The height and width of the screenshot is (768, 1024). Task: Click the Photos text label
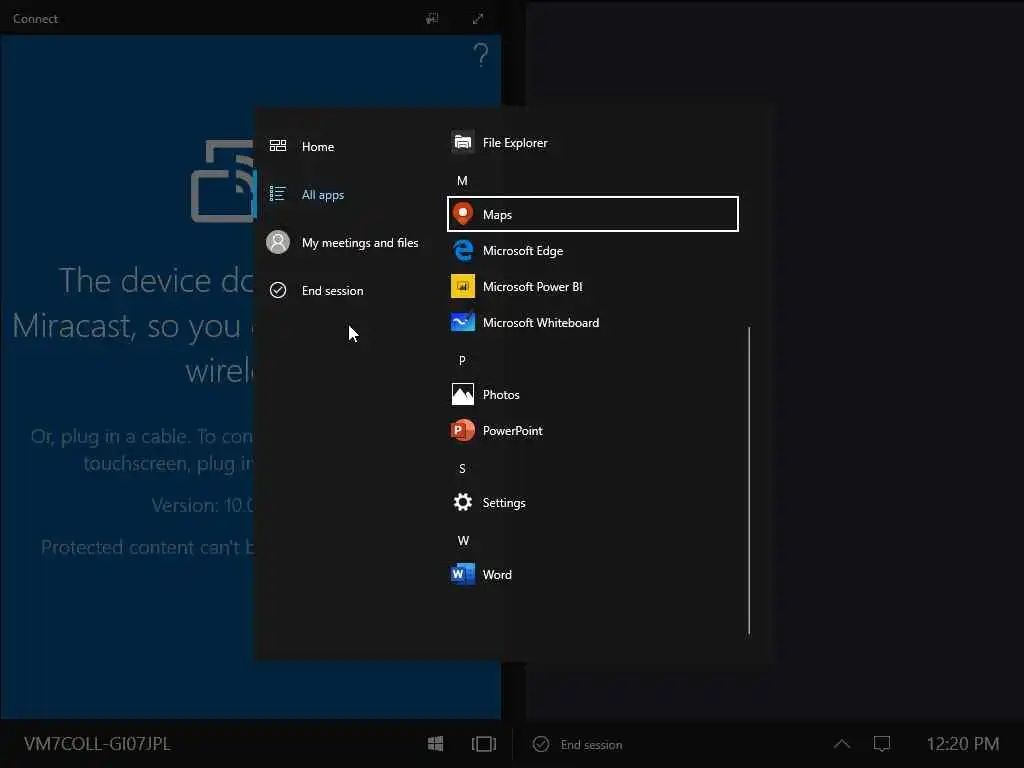click(501, 395)
